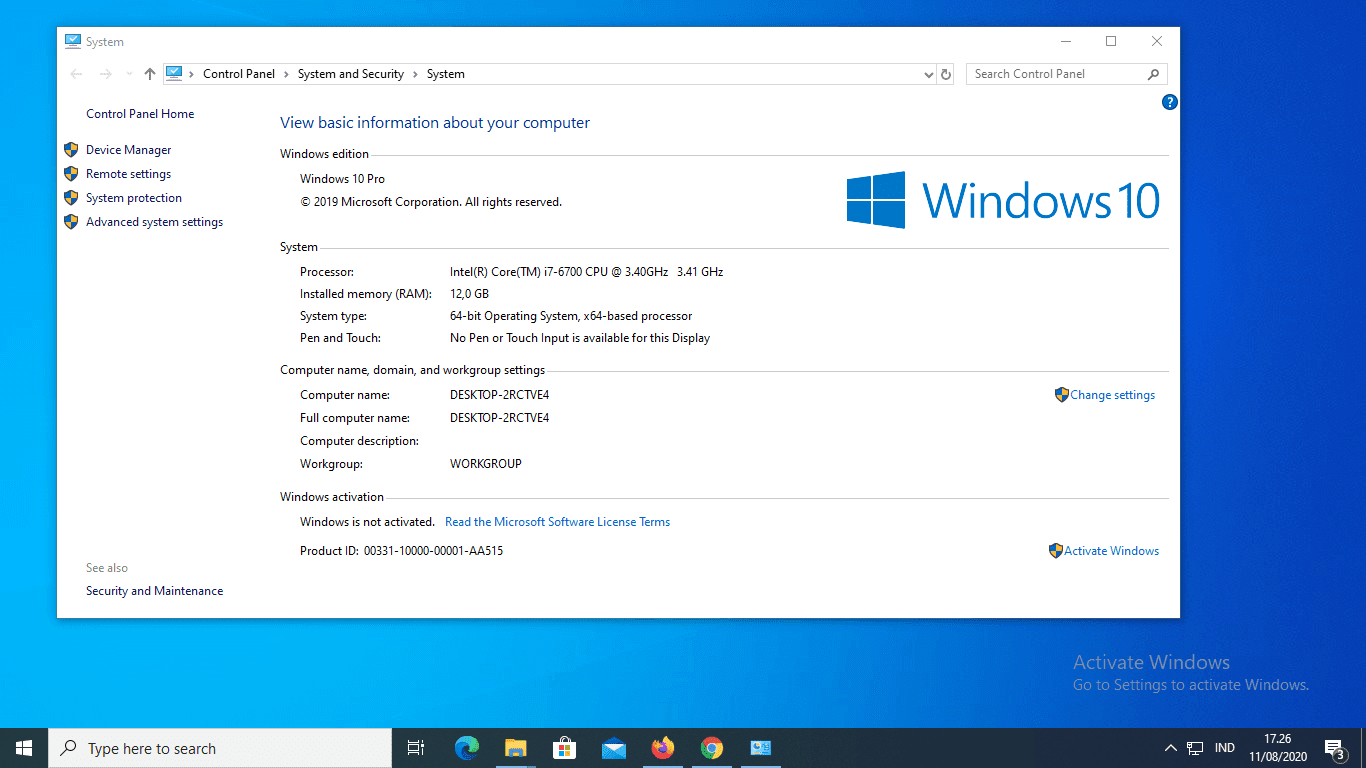Open the notifications Action Center
1366x768 pixels.
click(1334, 748)
